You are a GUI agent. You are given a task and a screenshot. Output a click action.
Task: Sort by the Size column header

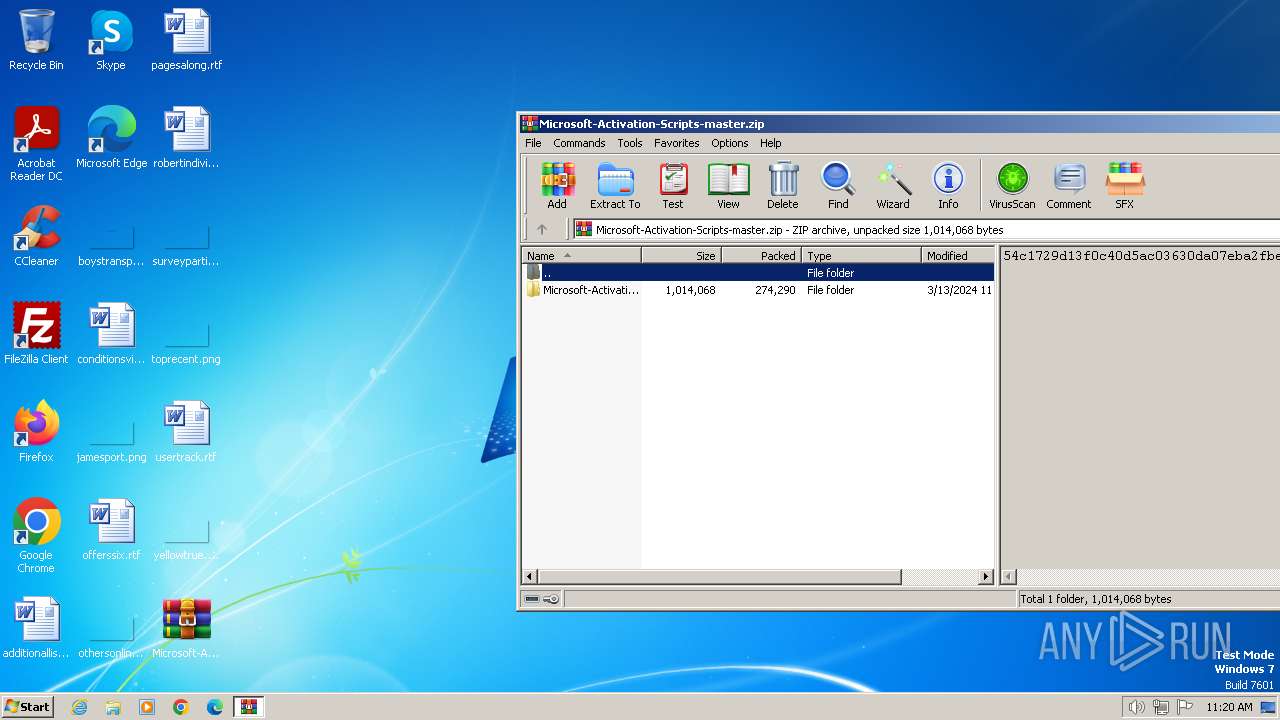[681, 256]
